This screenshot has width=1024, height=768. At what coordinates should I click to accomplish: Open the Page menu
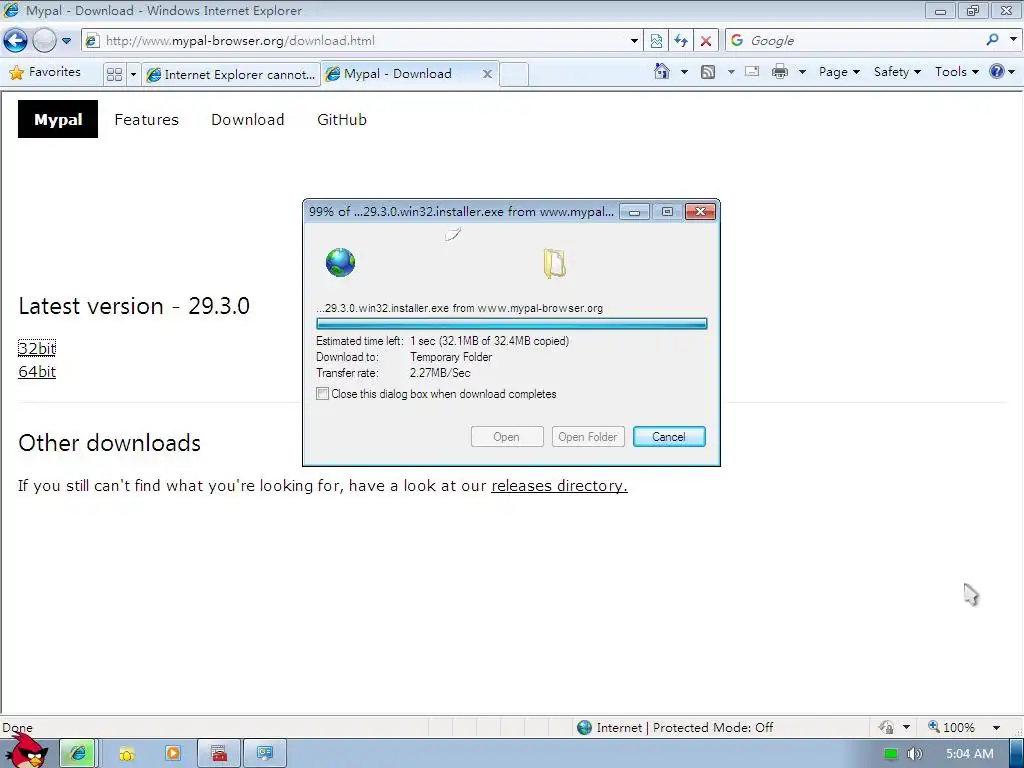tap(839, 72)
